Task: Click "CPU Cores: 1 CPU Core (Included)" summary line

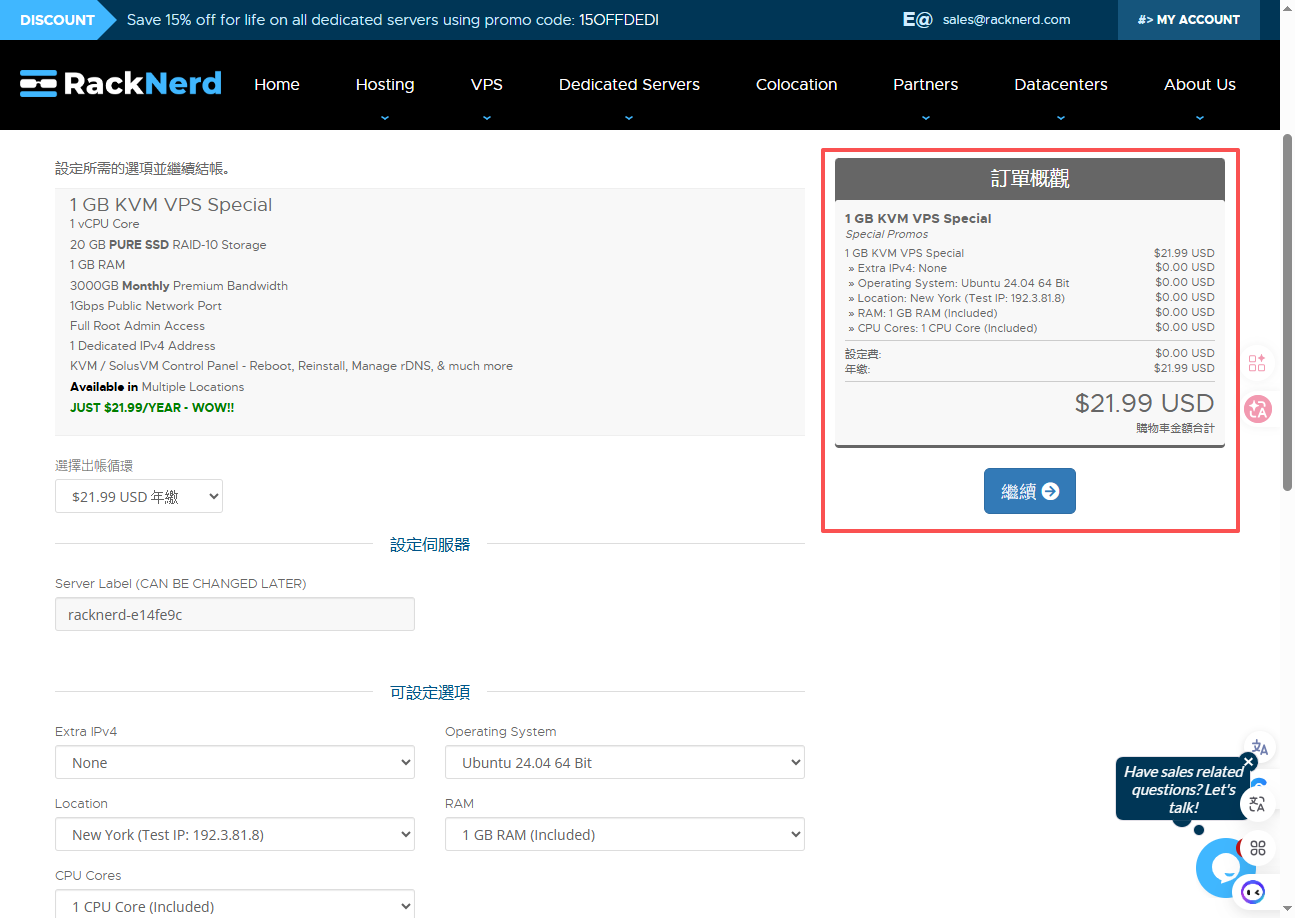Action: [x=943, y=328]
